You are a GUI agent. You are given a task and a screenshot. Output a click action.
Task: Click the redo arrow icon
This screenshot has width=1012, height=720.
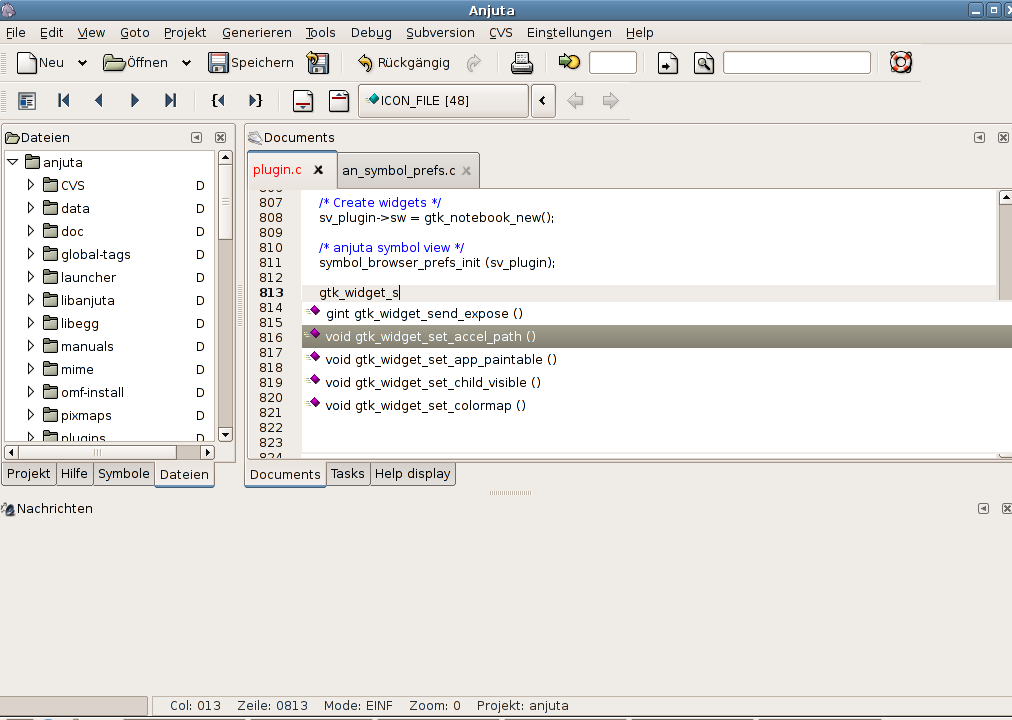(474, 63)
